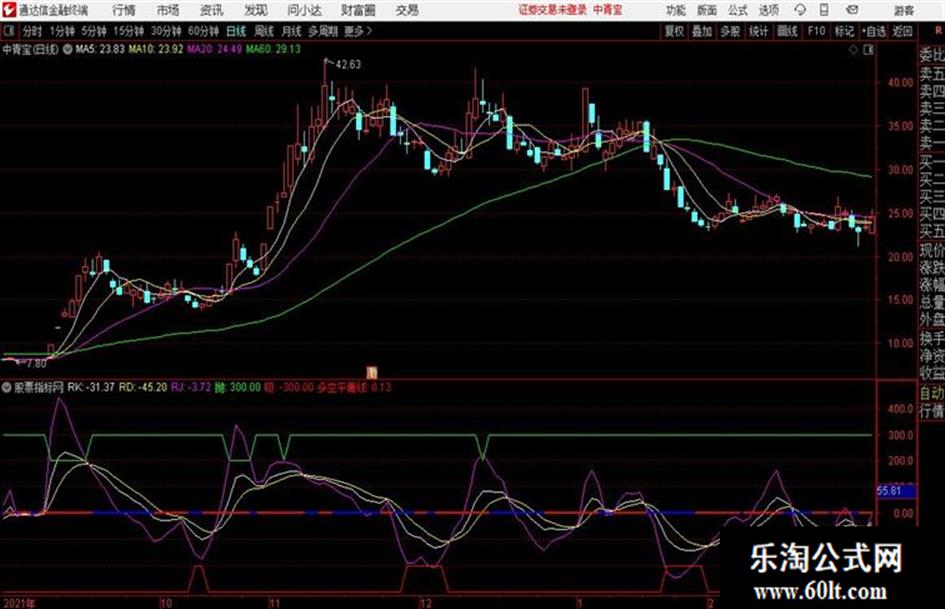Image resolution: width=945 pixels, height=609 pixels.
Task: Switch to the 1分钟 period tab
Action: pos(62,31)
